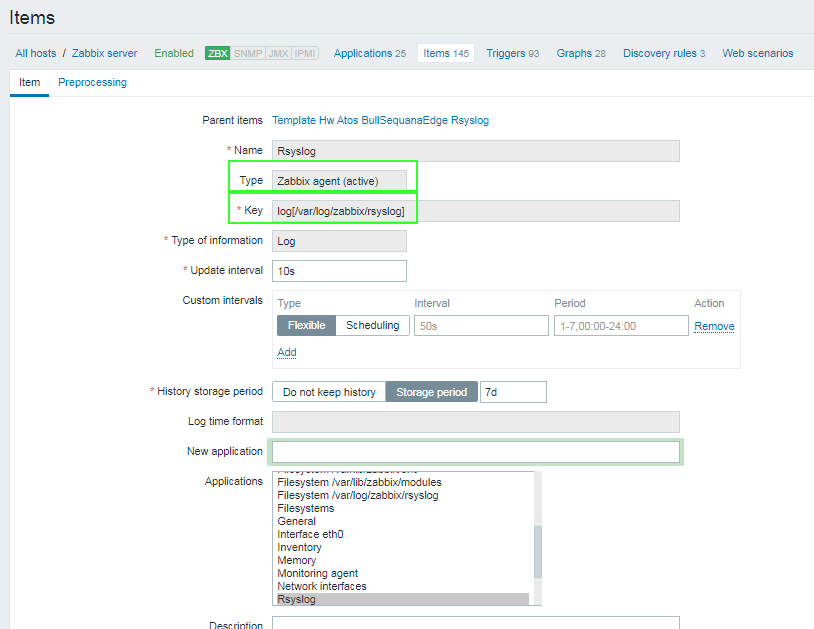Click the Update interval field 10s
814x629 pixels.
339,271
